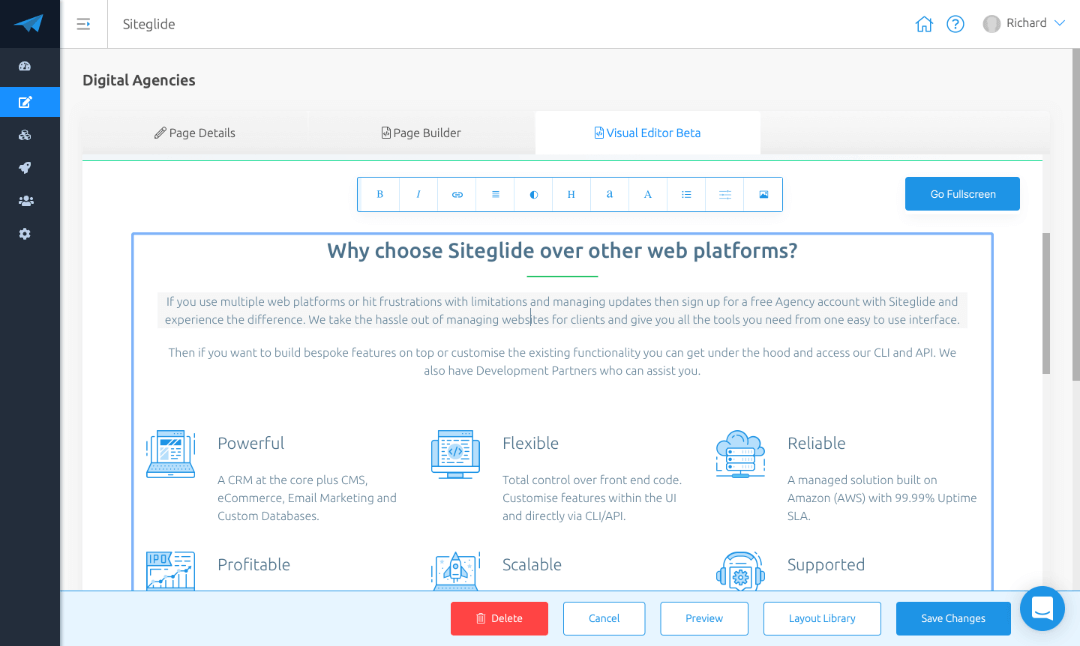Click the Save Changes button
Viewport: 1080px width, 646px height.
[x=953, y=618]
